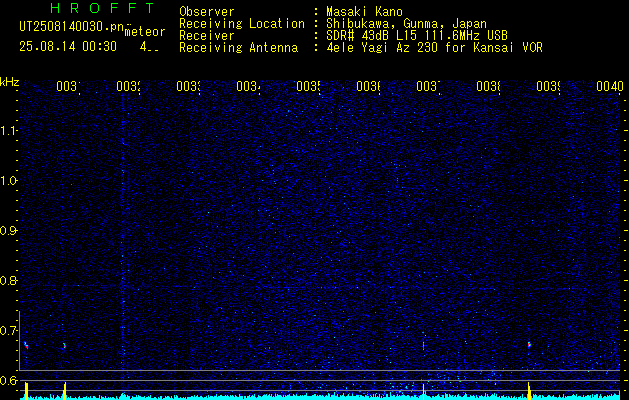Click the 0.8 kHz frequency label
This screenshot has height=400, width=629.
point(8,280)
